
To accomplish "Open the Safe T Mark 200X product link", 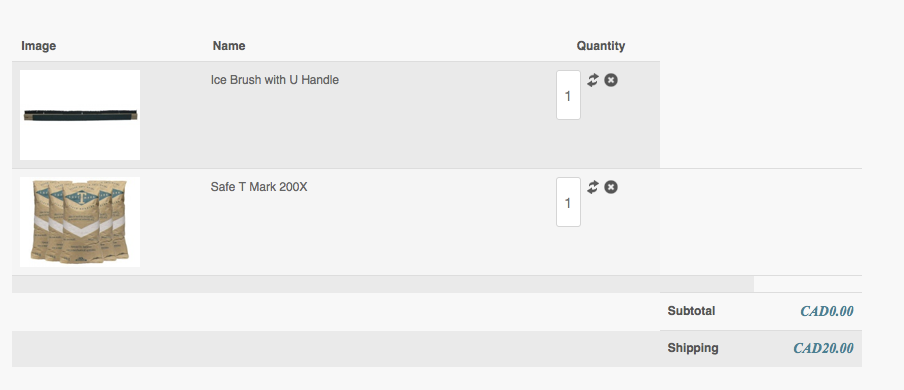I will (x=259, y=187).
